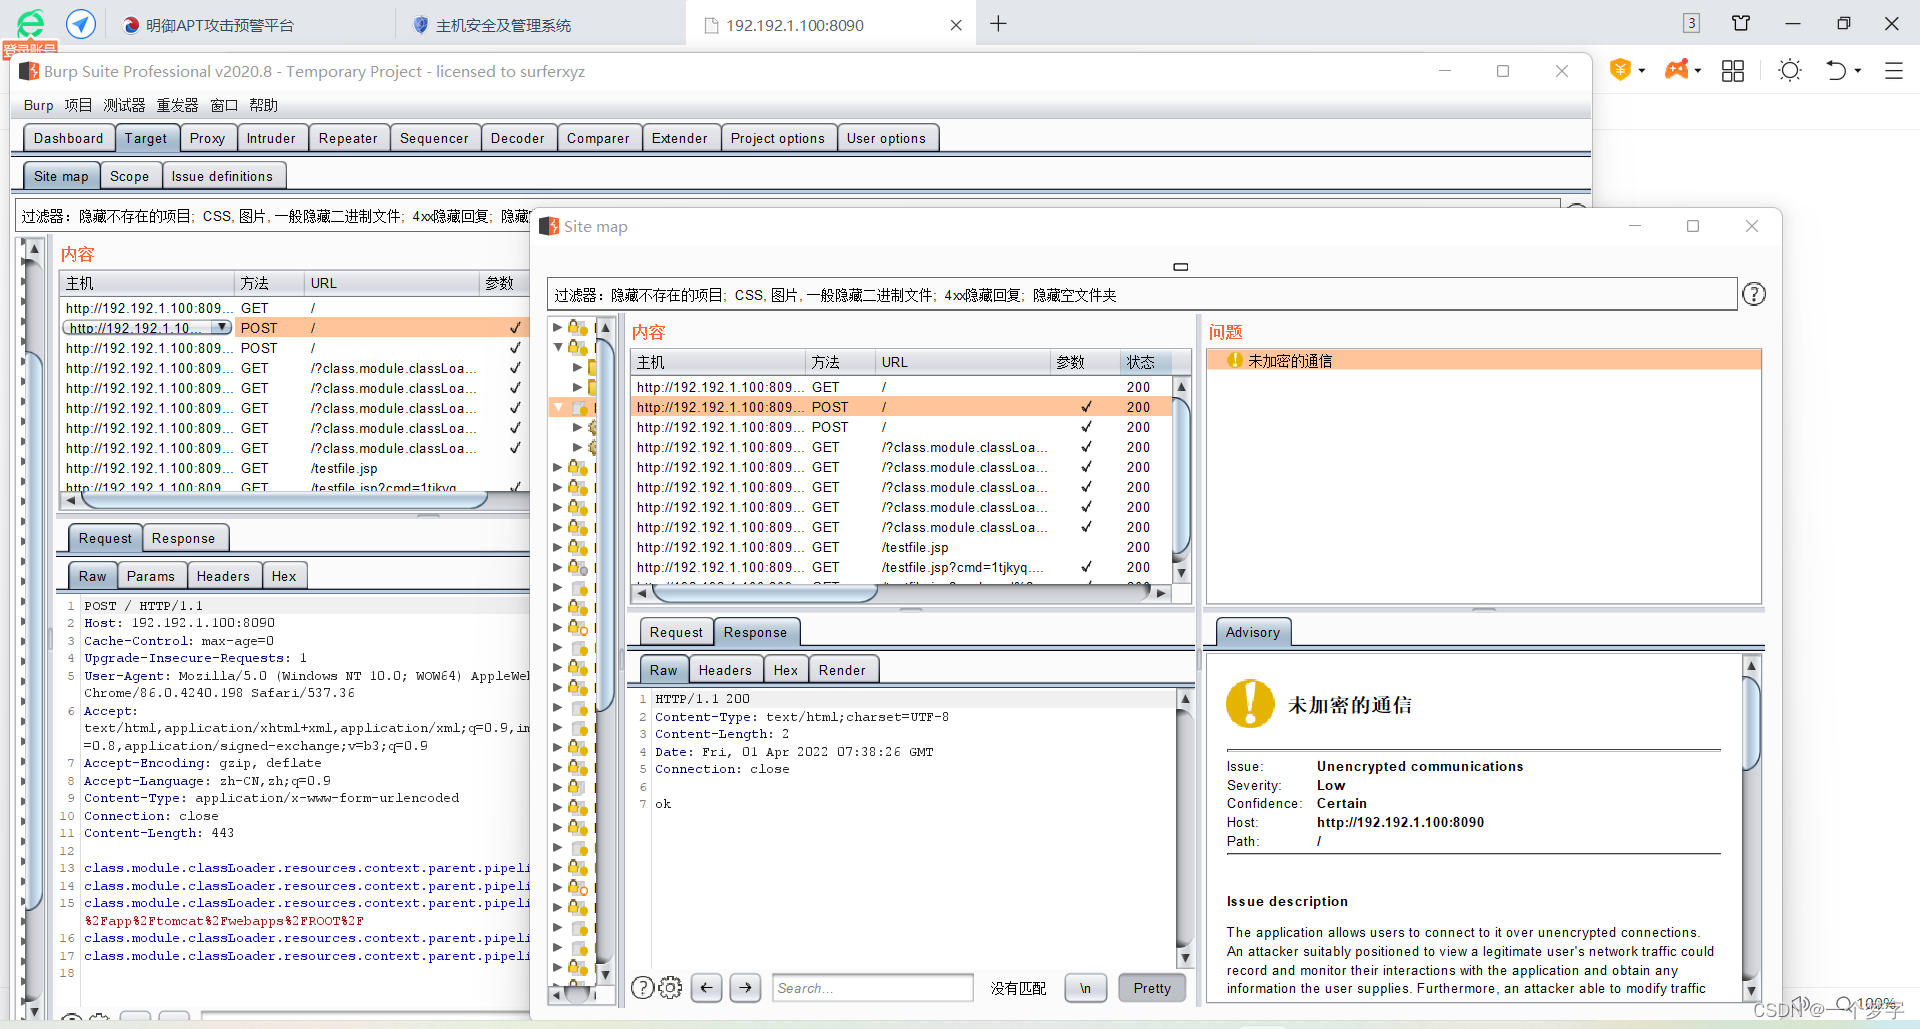Open the host dropdown in selected POST row
Image resolution: width=1920 pixels, height=1029 pixels.
point(221,328)
